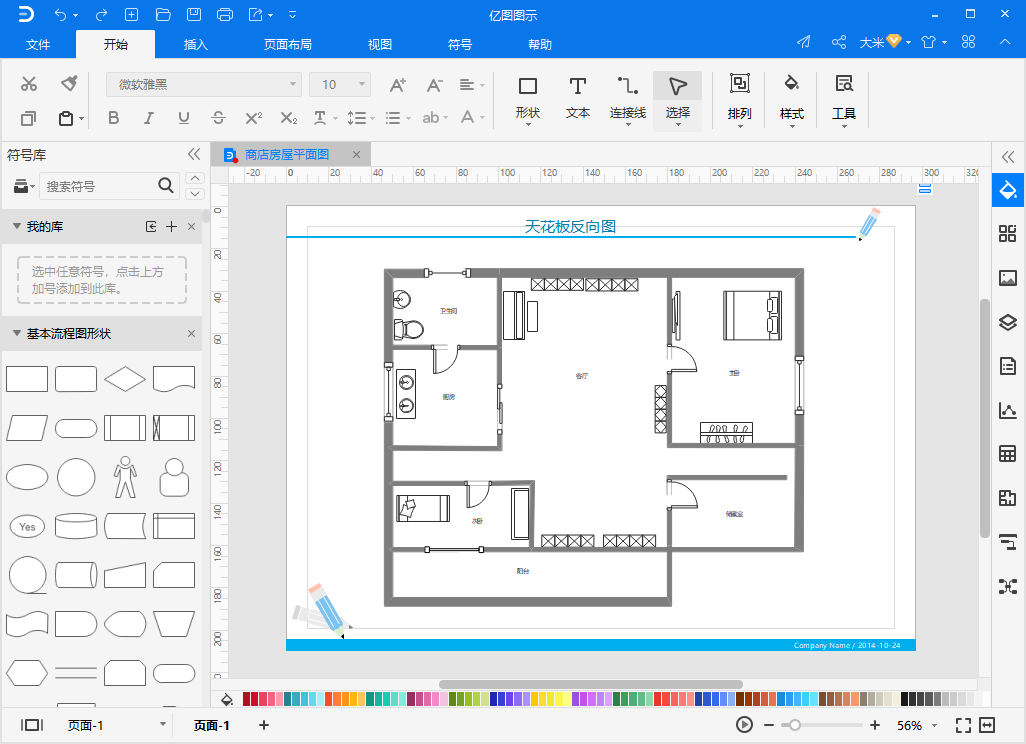The height and width of the screenshot is (744, 1026).
Task: Open the layers panel icon
Action: (x=1008, y=322)
